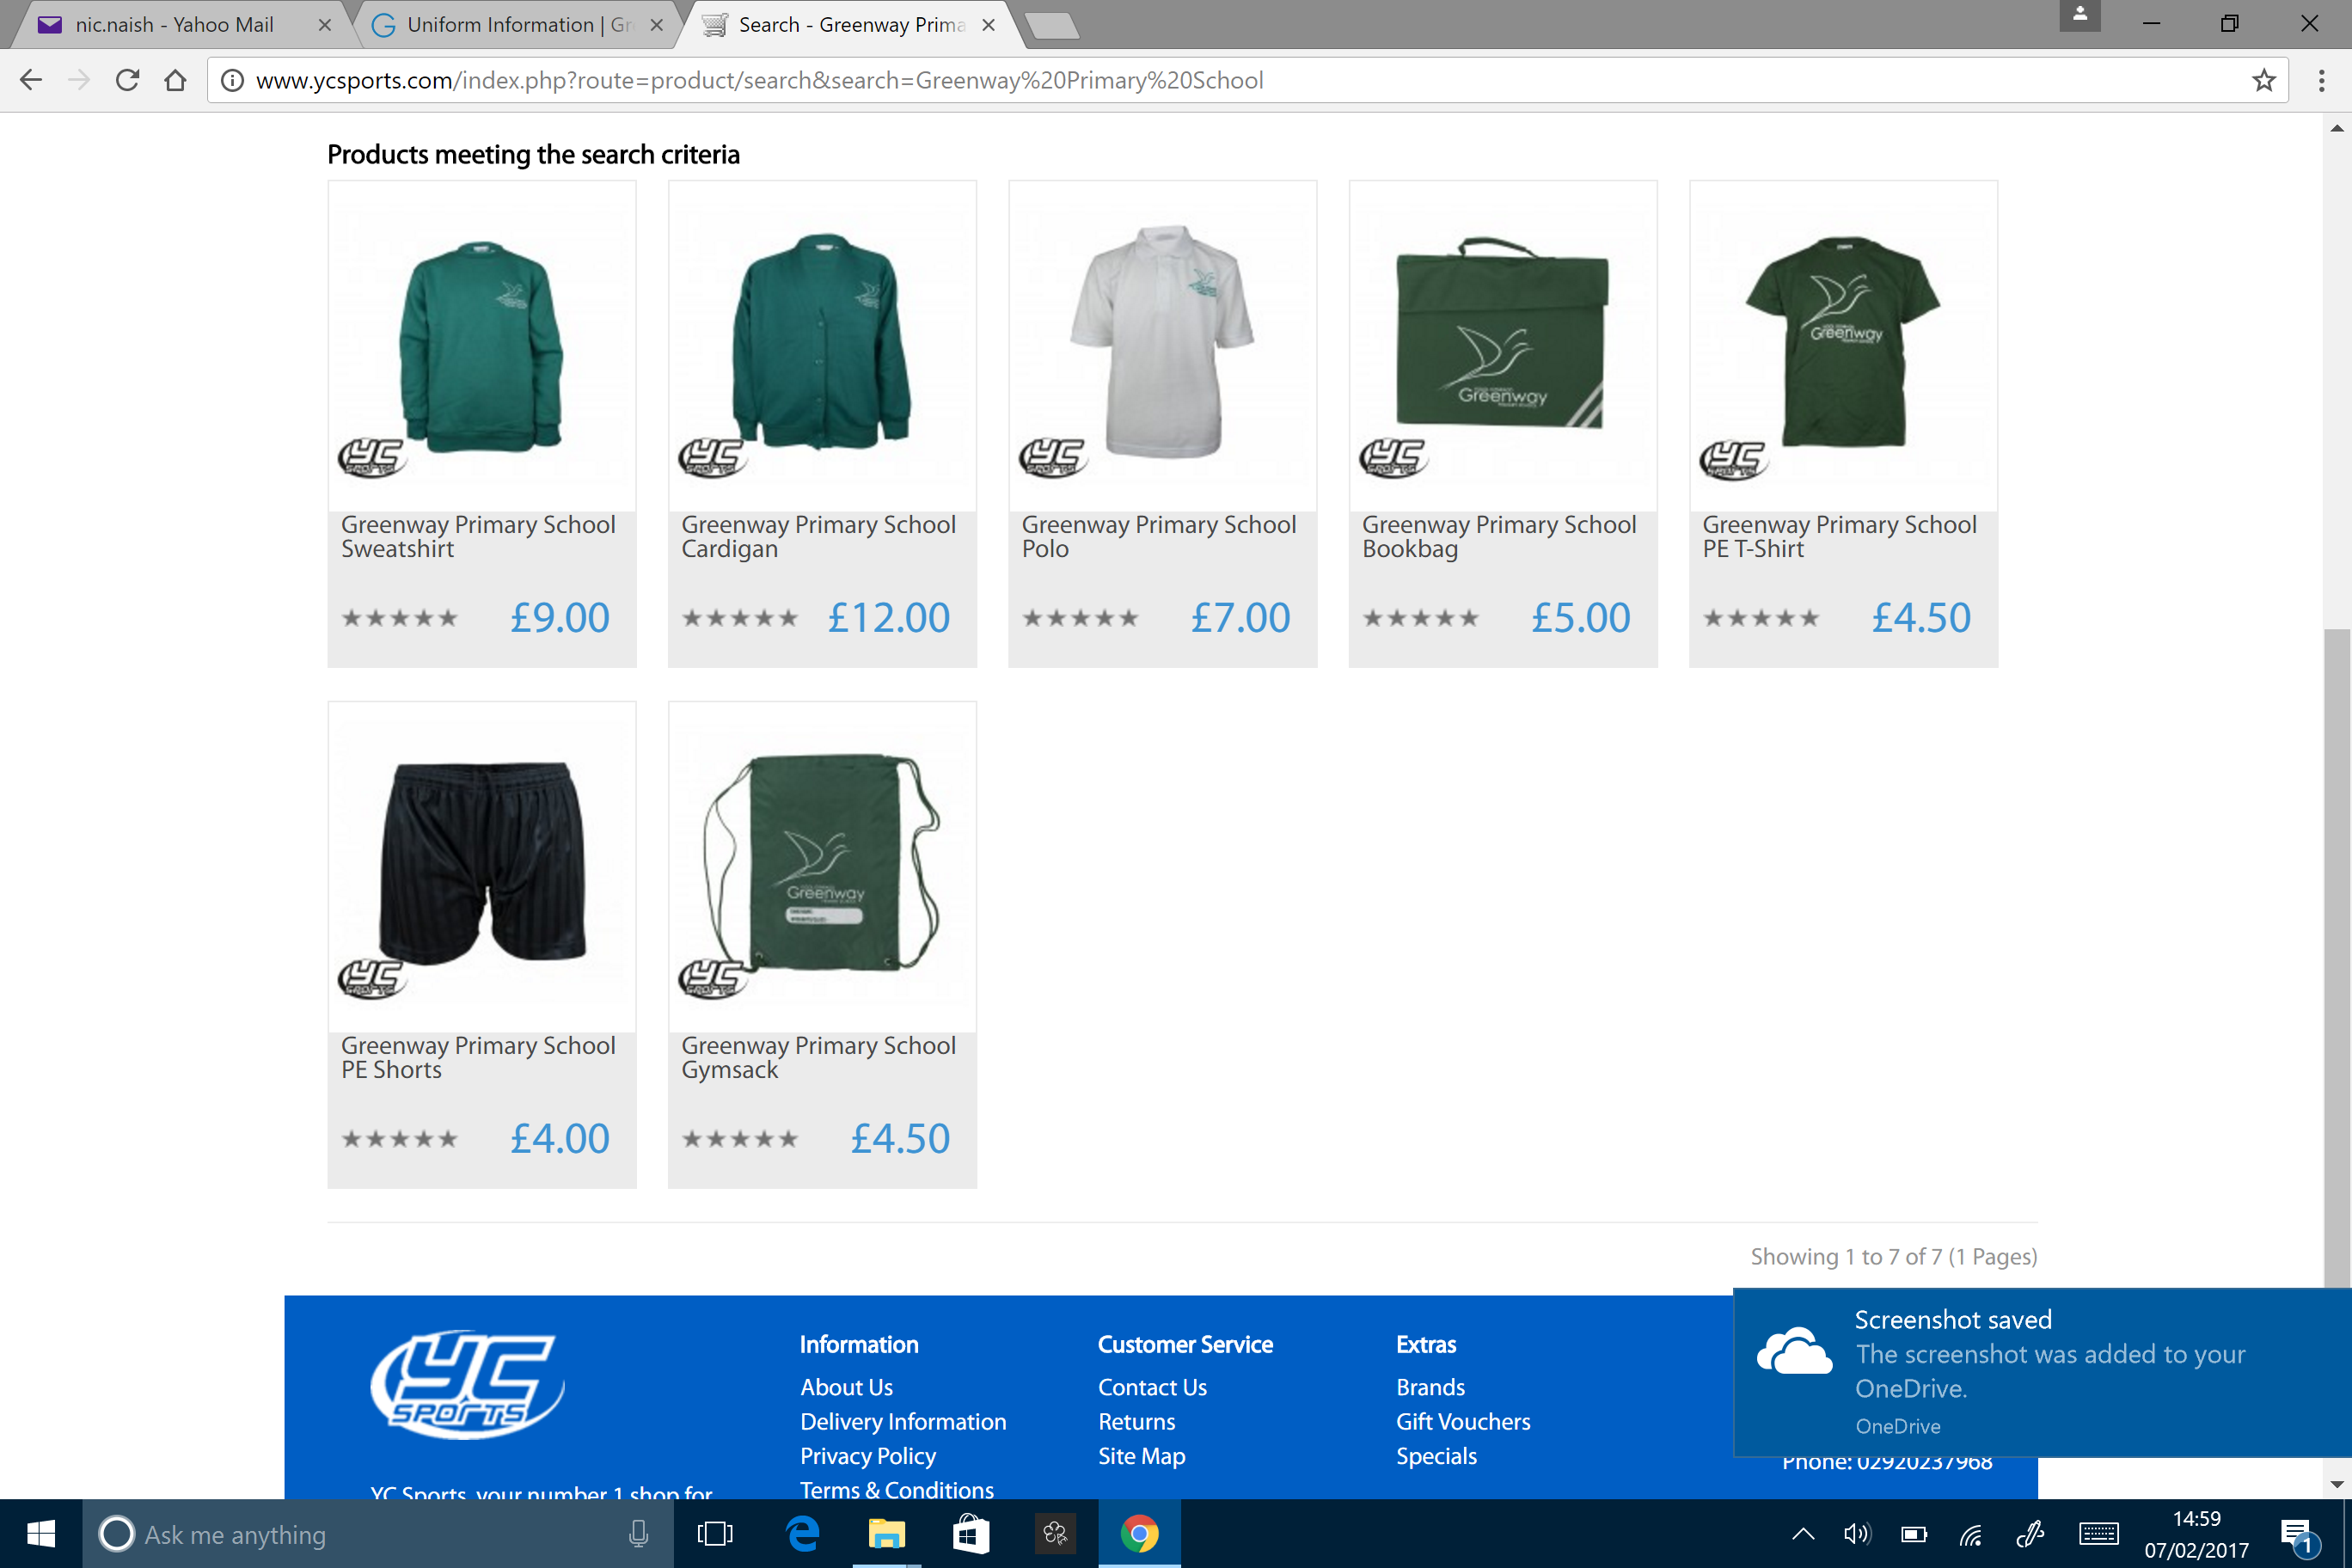Screen dimensions: 2352x1568
Task: Open the PE Shorts product image
Action: coord(482,866)
